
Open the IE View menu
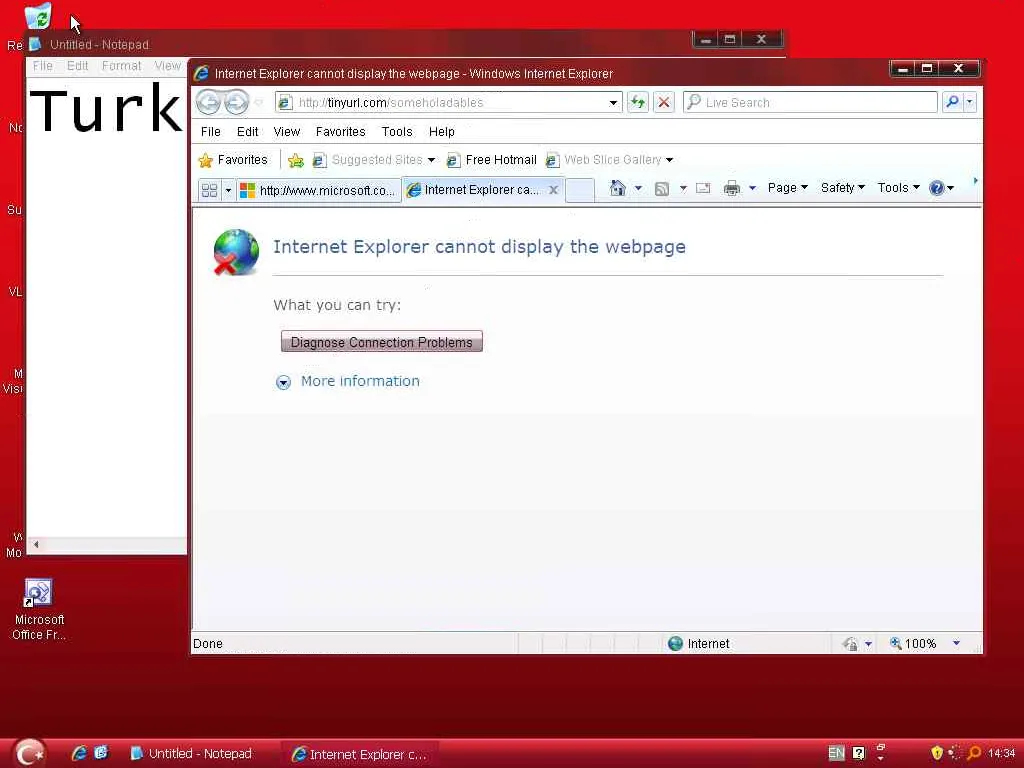[x=287, y=132]
